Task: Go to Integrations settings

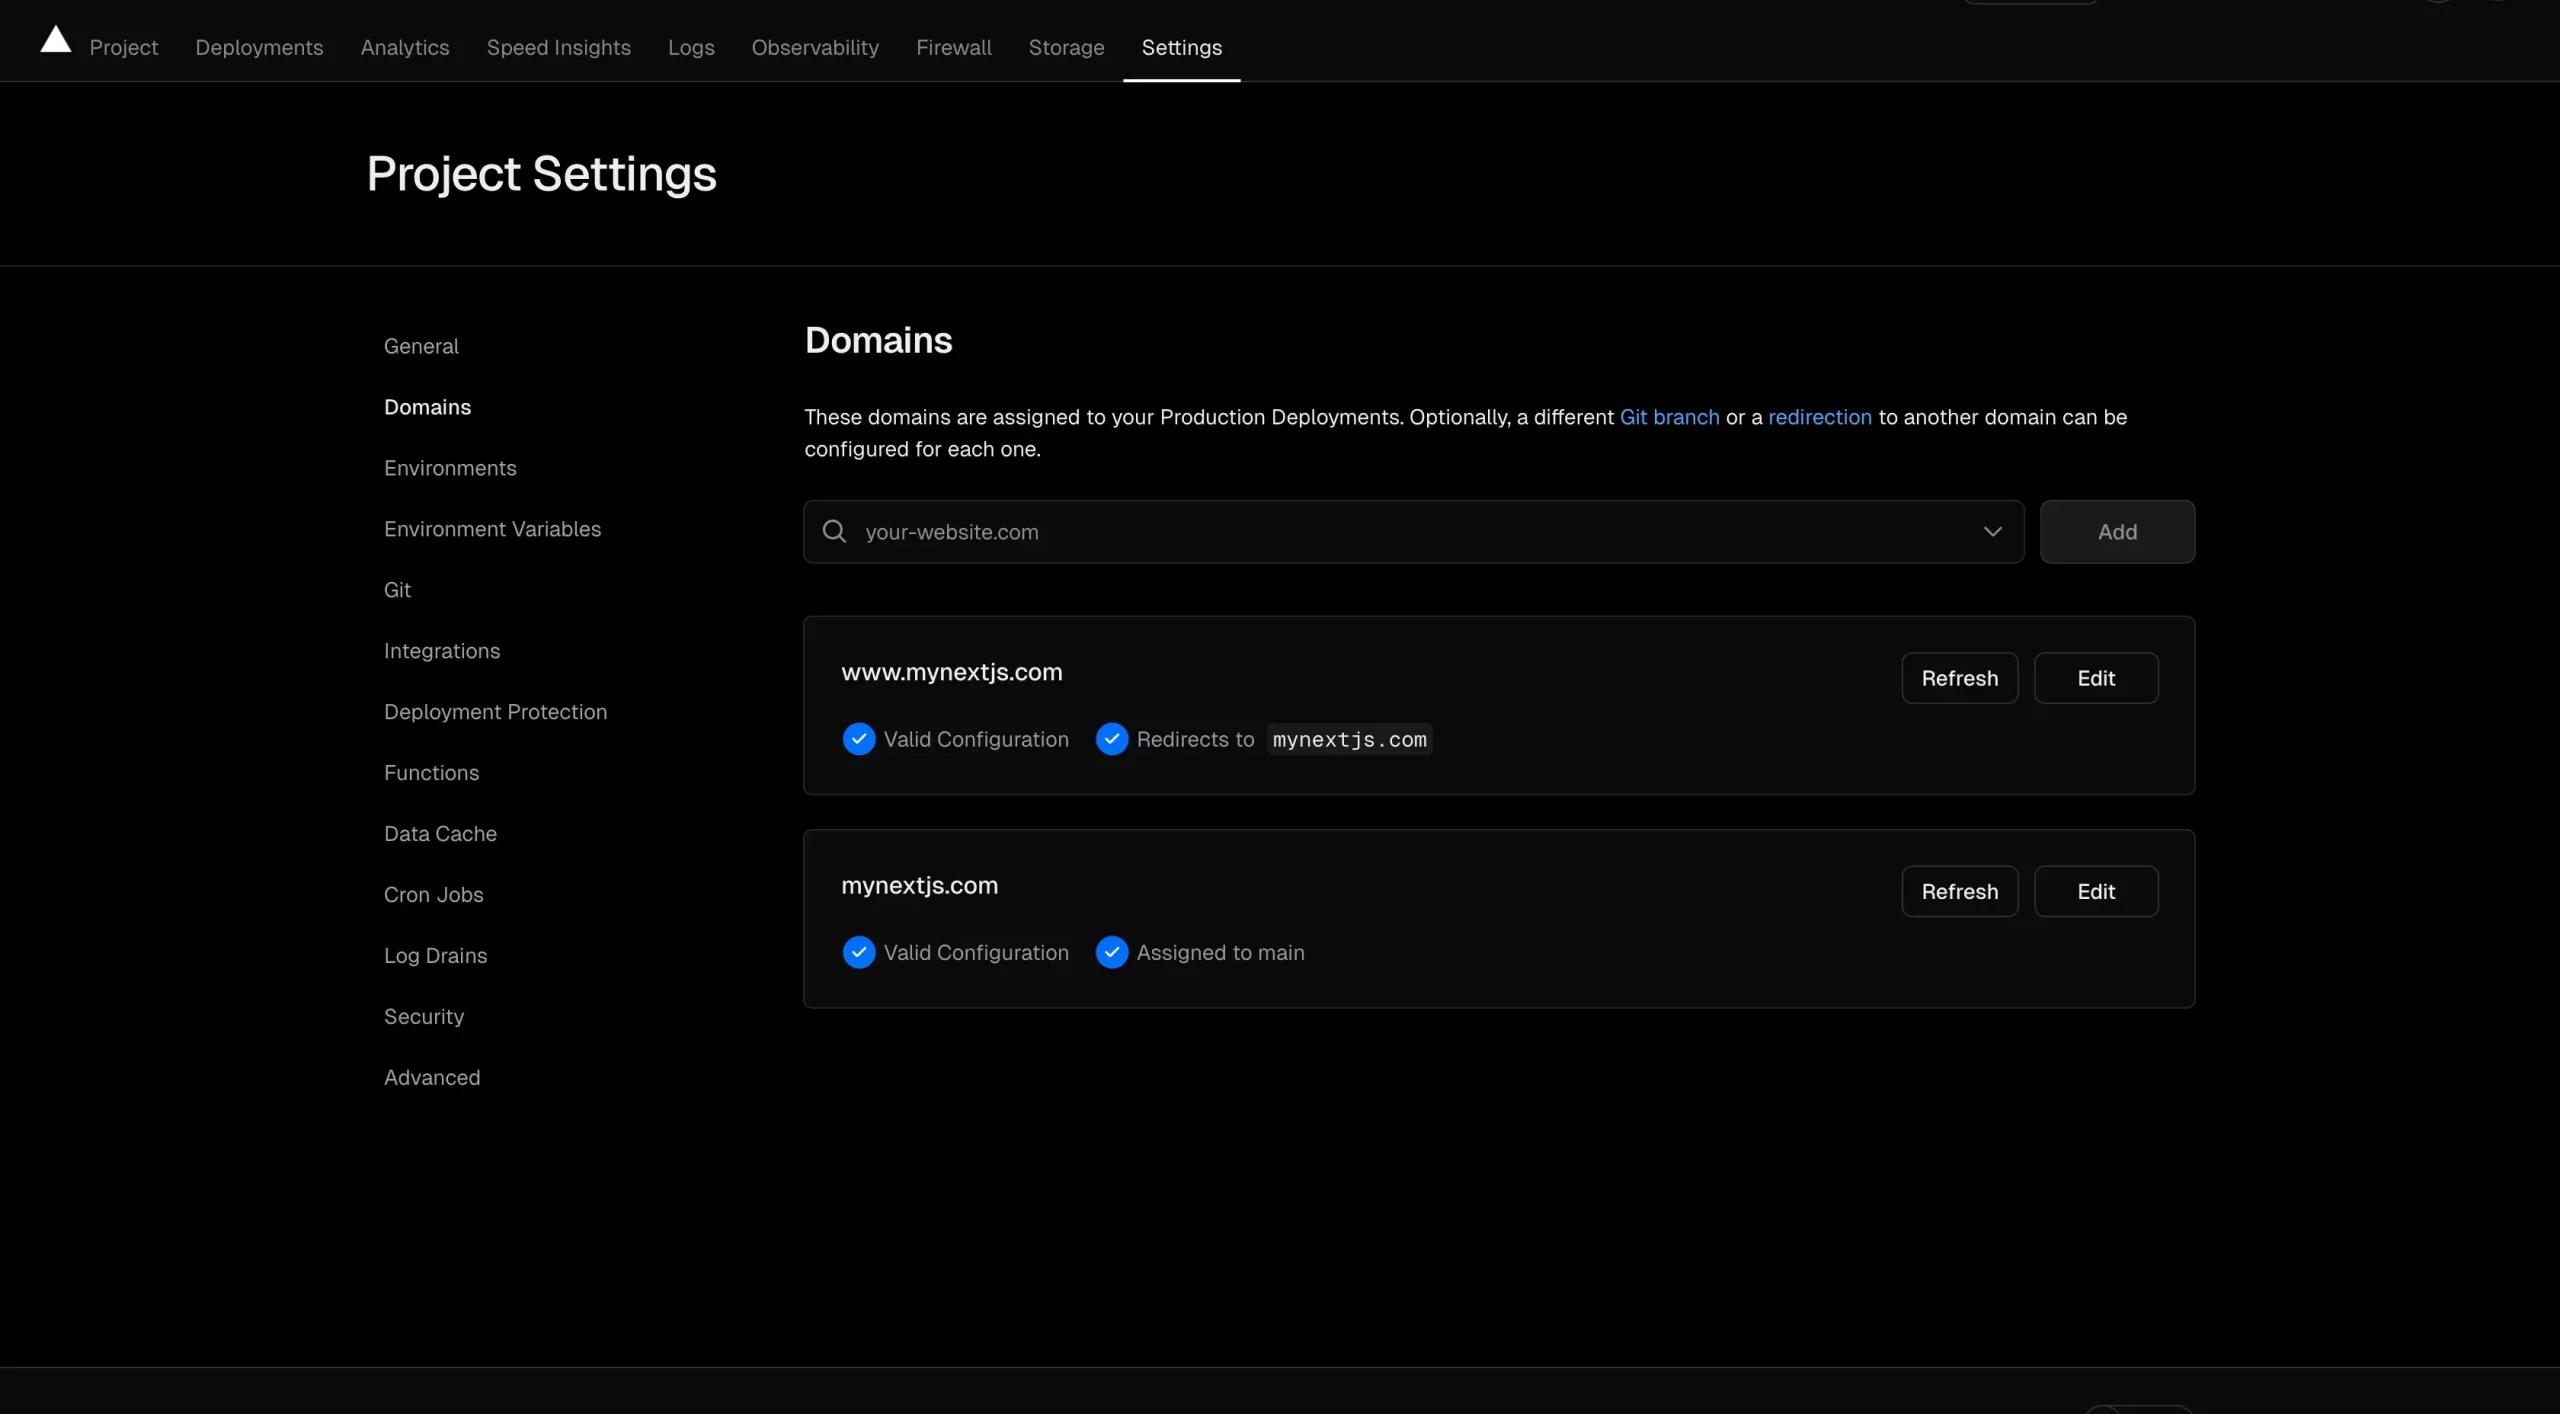Action: point(442,651)
